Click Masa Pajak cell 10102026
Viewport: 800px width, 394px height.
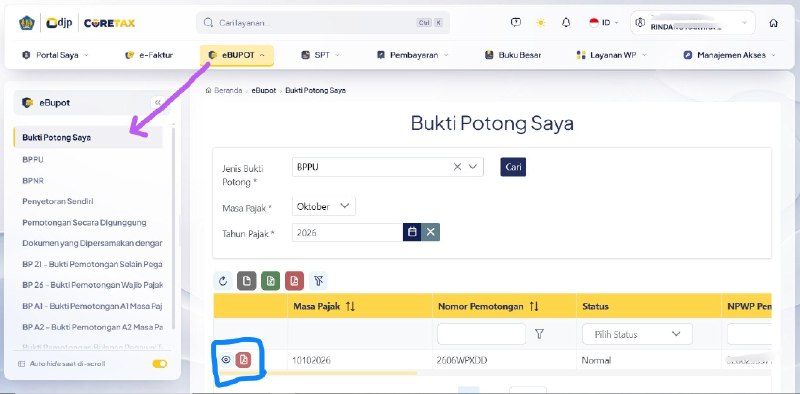pos(311,360)
